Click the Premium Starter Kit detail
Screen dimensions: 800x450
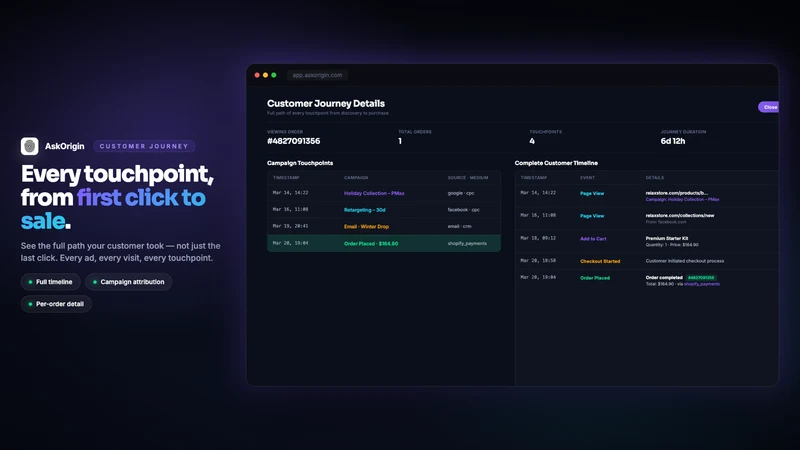click(667, 238)
